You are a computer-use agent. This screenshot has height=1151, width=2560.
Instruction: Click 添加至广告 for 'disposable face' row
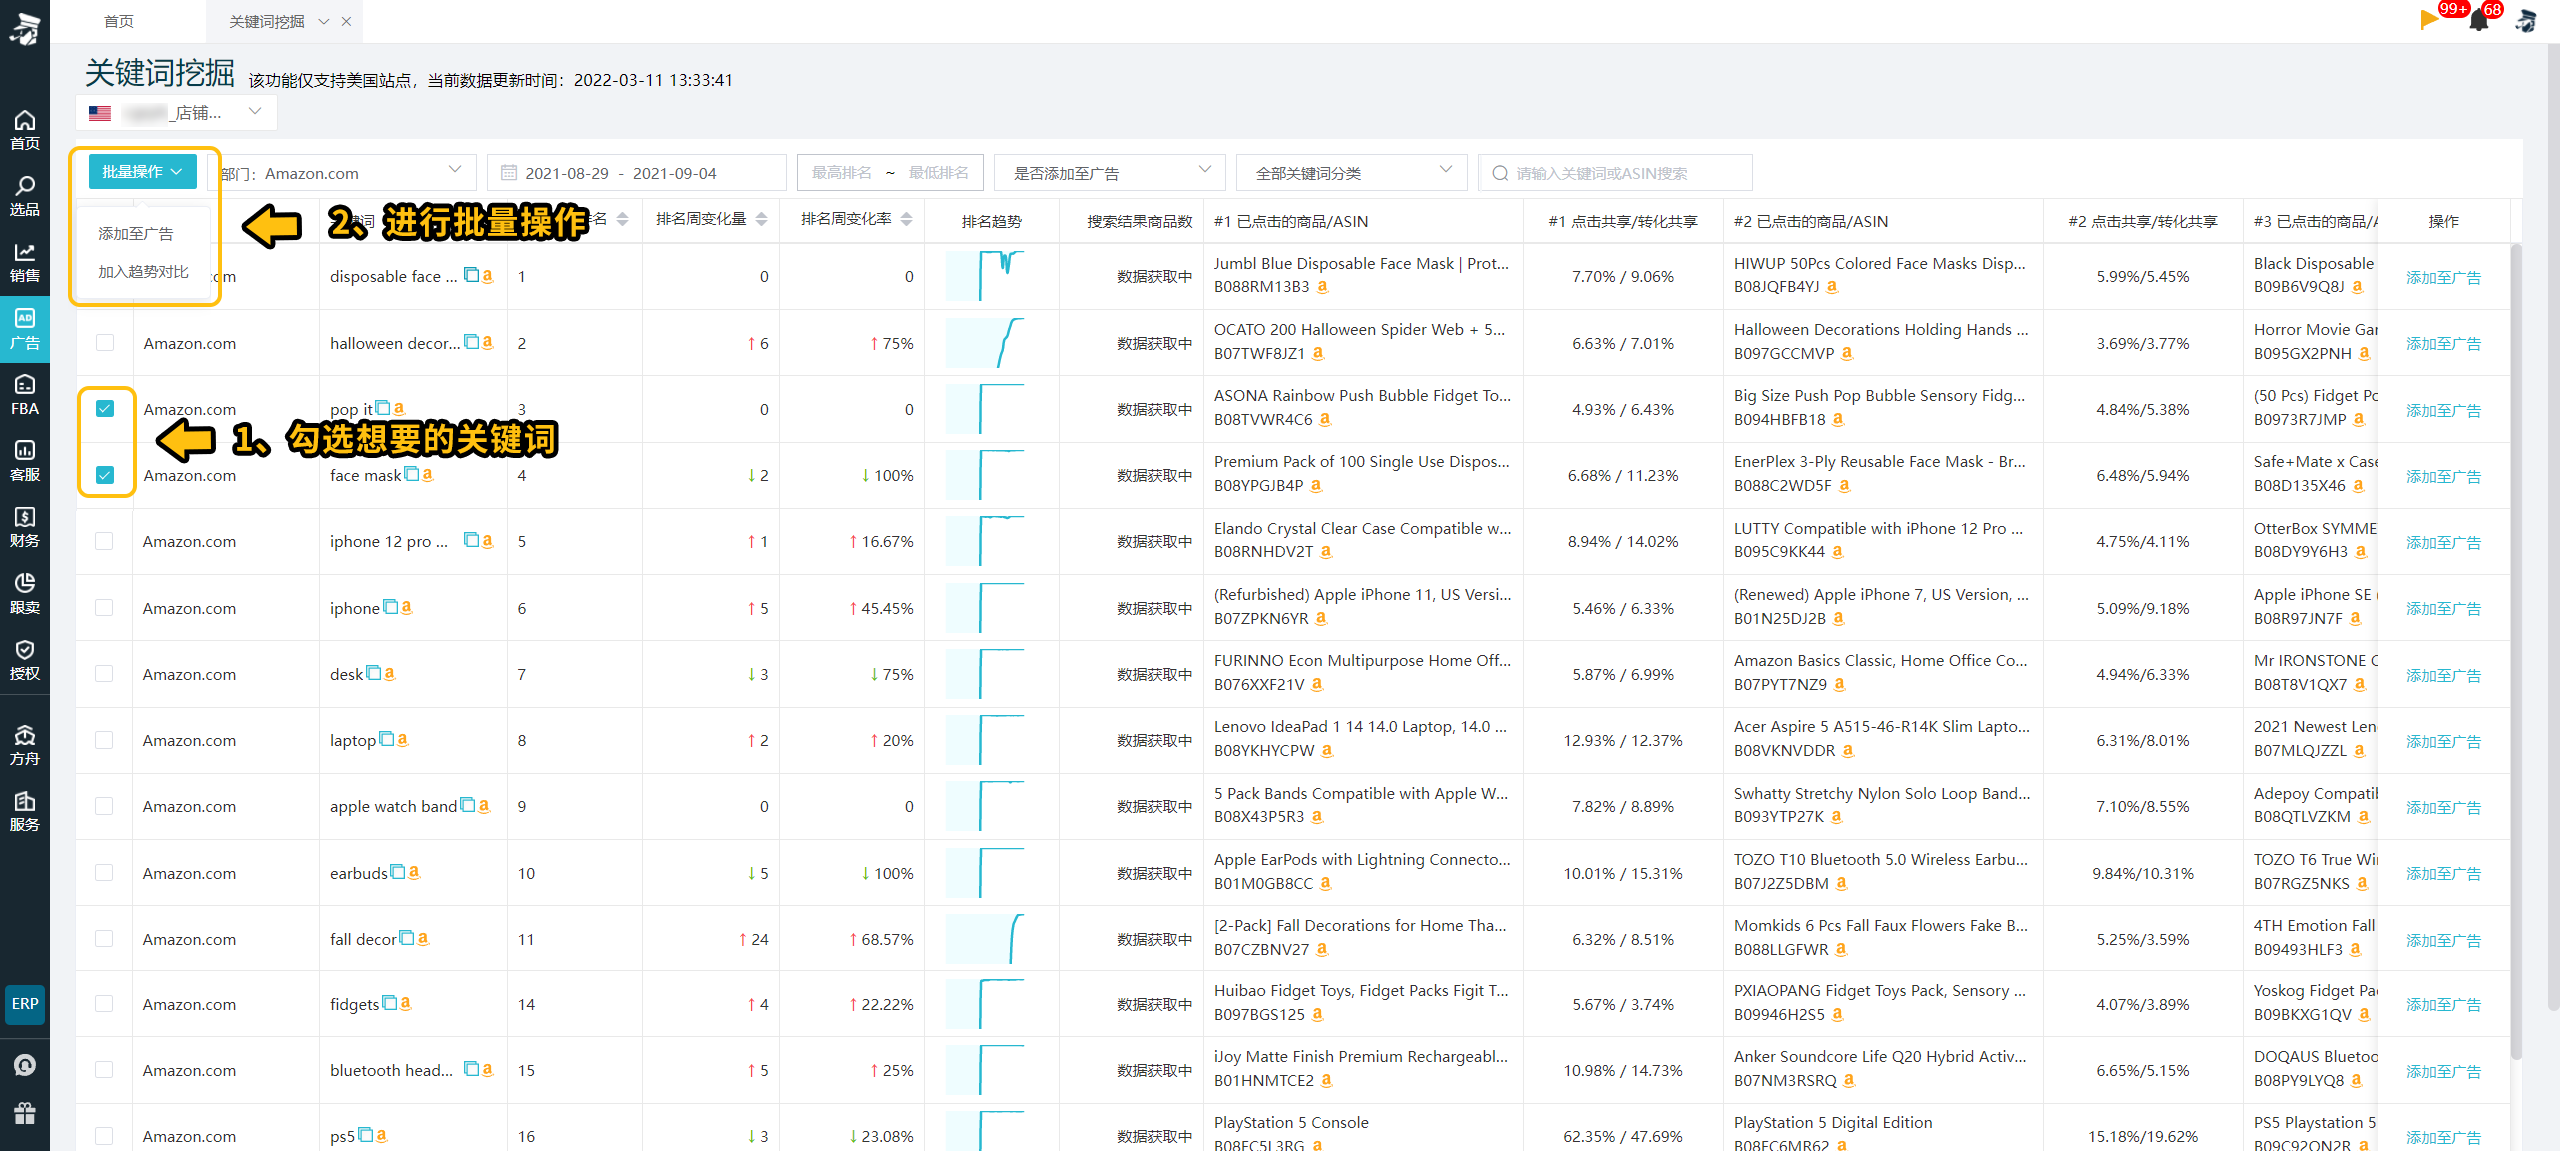tap(2443, 278)
